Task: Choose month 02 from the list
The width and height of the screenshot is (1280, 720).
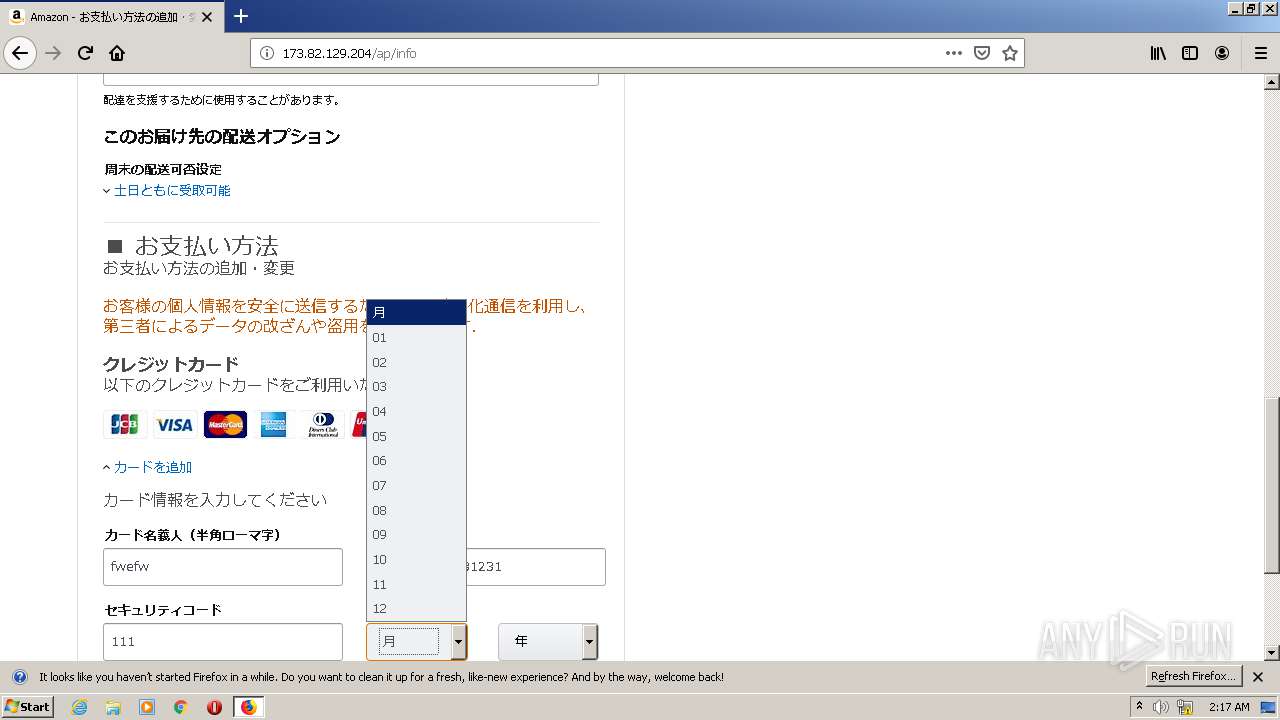Action: click(x=416, y=362)
